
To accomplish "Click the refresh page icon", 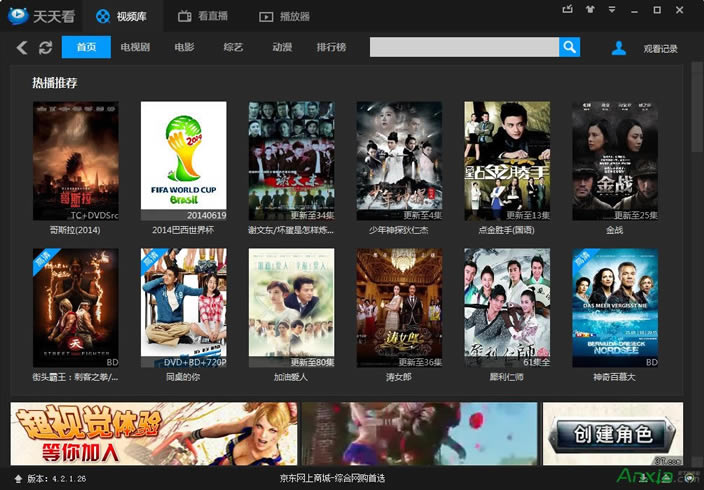I will coord(46,48).
